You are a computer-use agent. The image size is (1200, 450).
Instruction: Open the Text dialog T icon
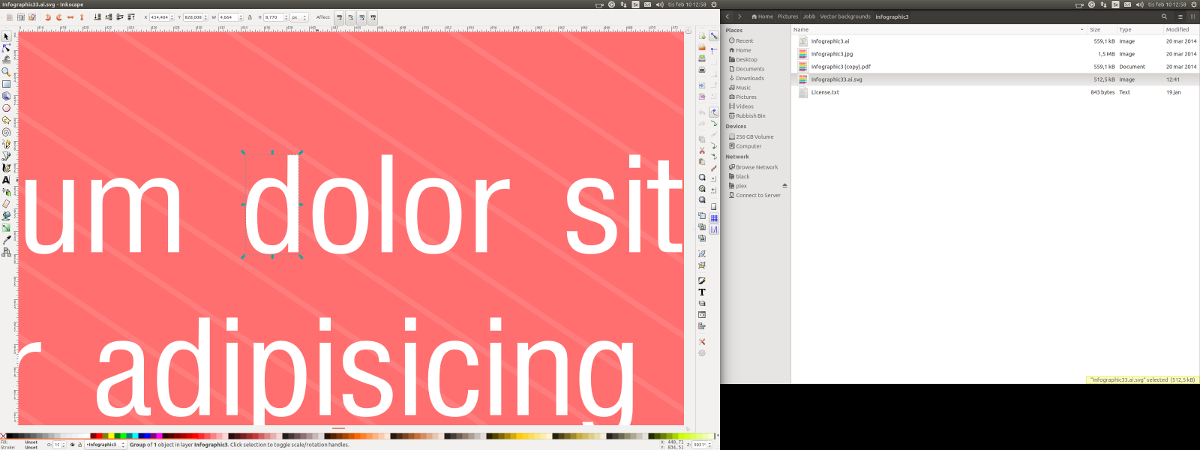tap(702, 291)
